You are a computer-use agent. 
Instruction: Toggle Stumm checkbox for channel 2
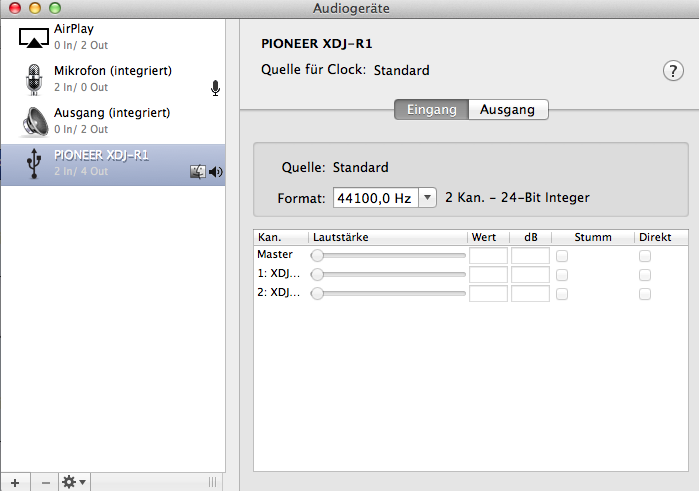coord(562,293)
